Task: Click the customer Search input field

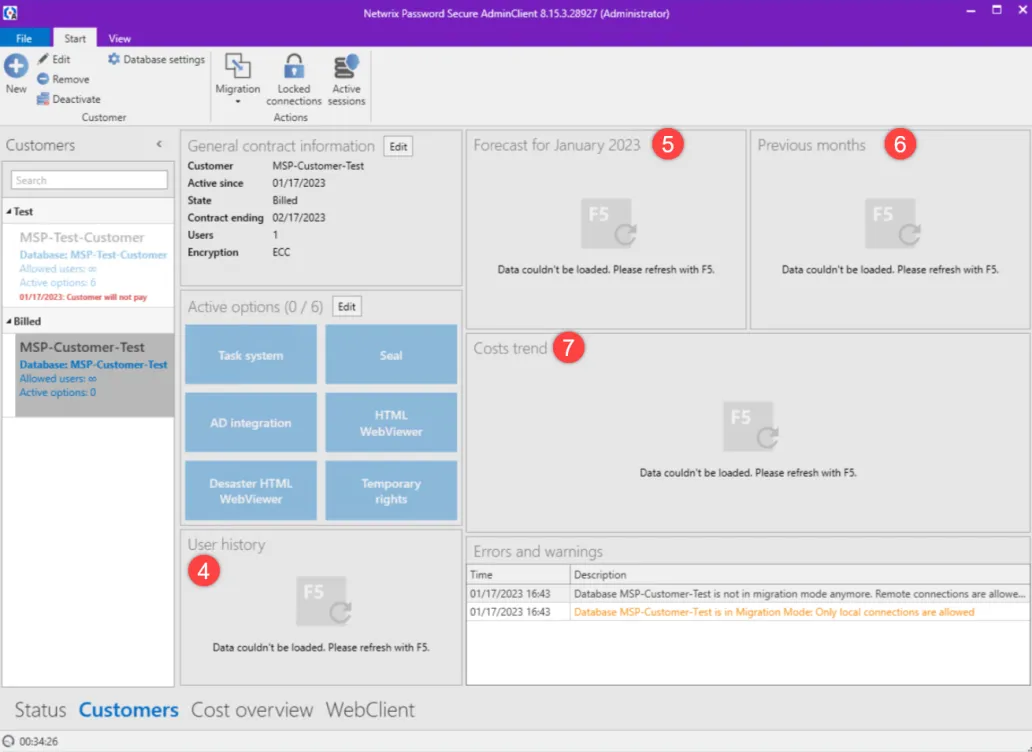Action: [89, 180]
